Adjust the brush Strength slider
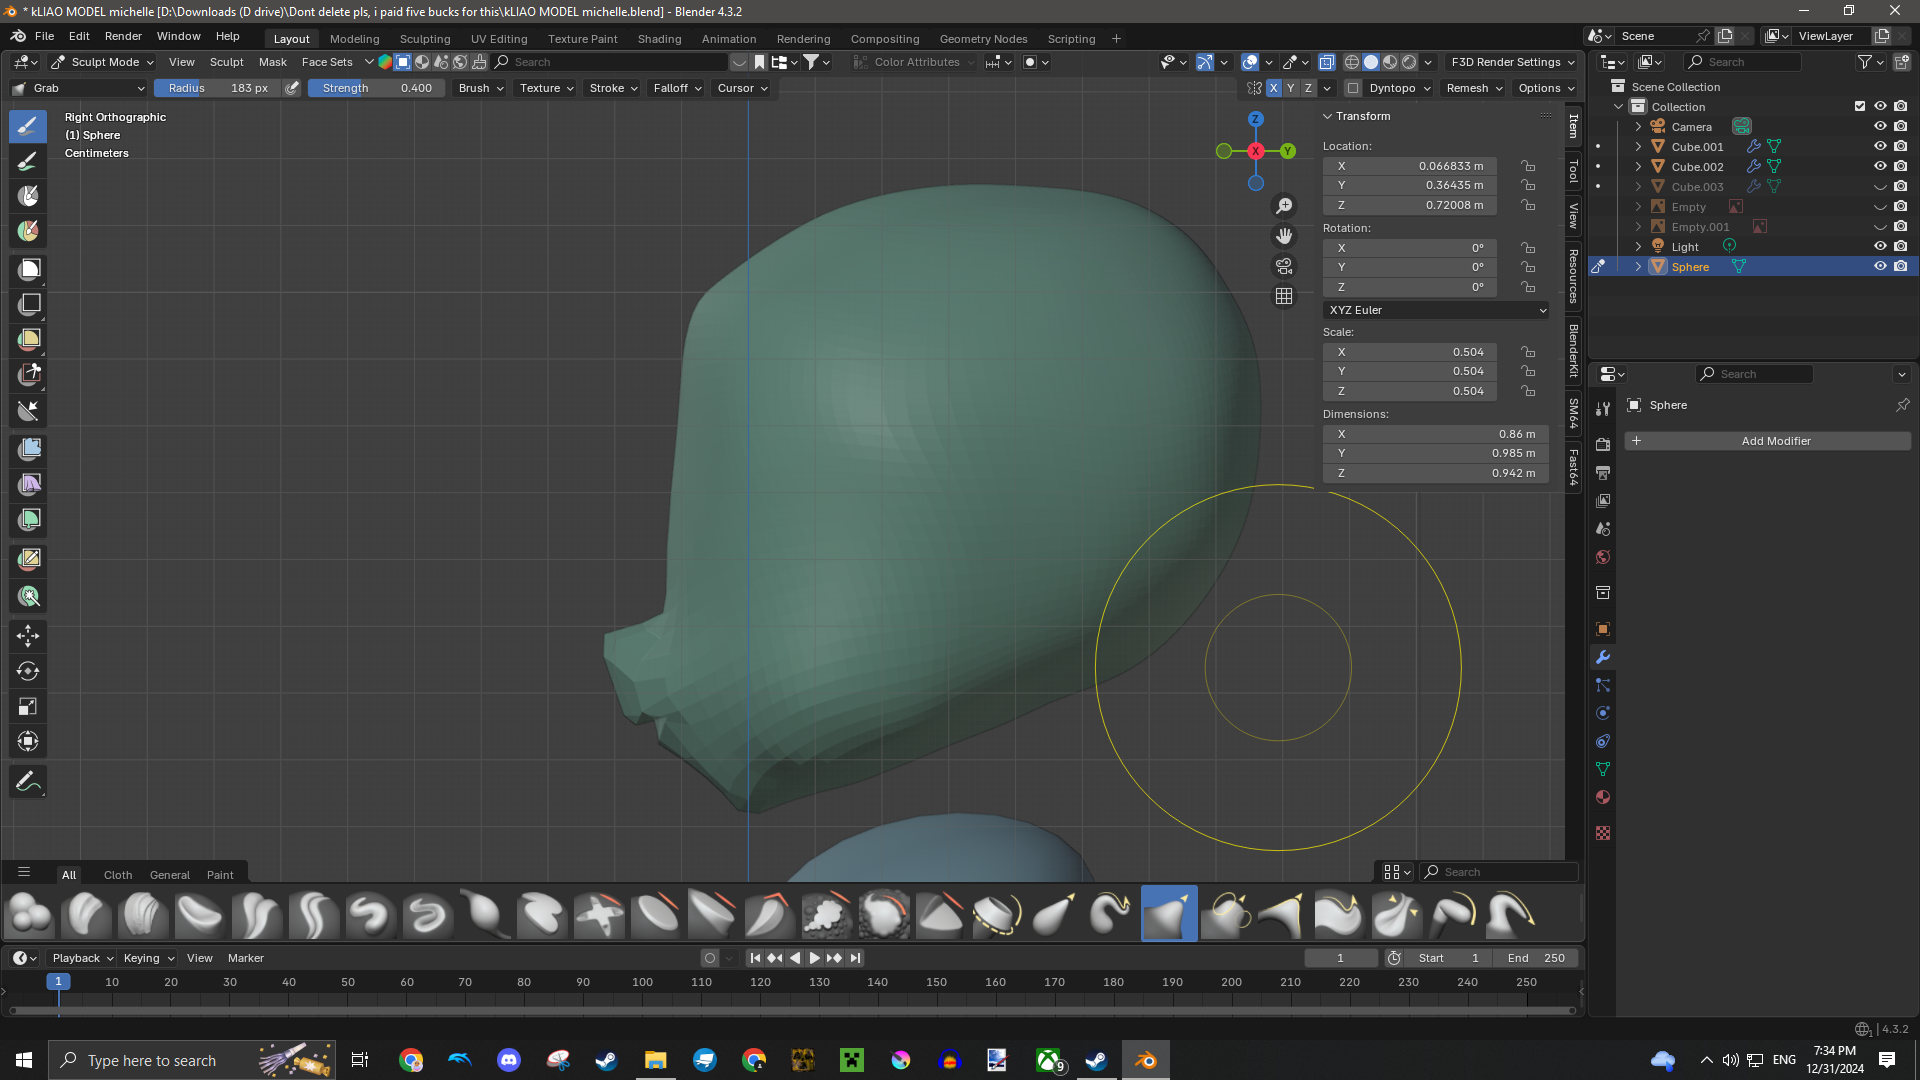 pyautogui.click(x=377, y=88)
